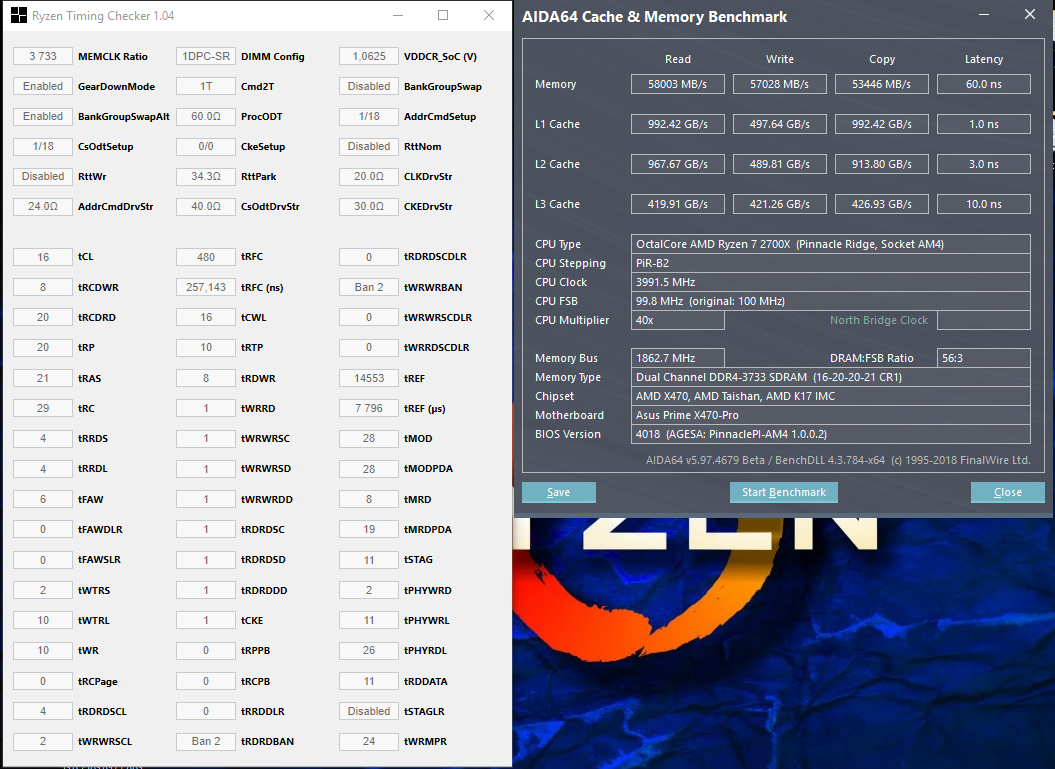Click the tSTAGLR Disabled value
Screen dimensions: 1055x769
(369, 711)
